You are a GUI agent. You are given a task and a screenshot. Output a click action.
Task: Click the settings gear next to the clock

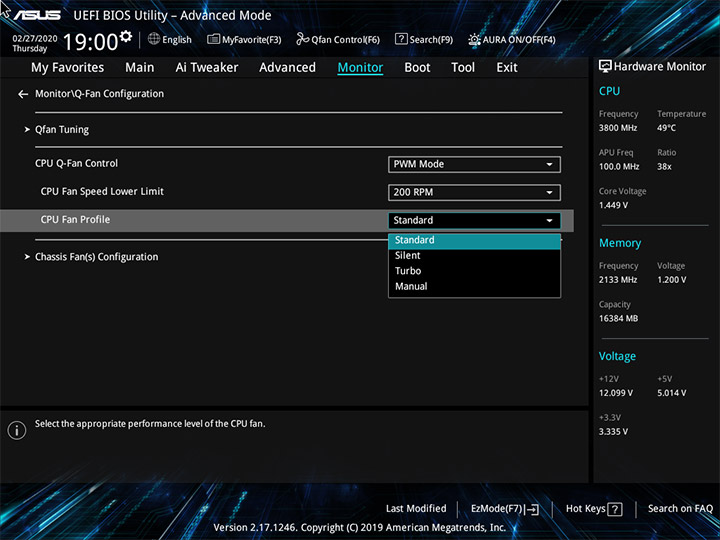click(126, 36)
